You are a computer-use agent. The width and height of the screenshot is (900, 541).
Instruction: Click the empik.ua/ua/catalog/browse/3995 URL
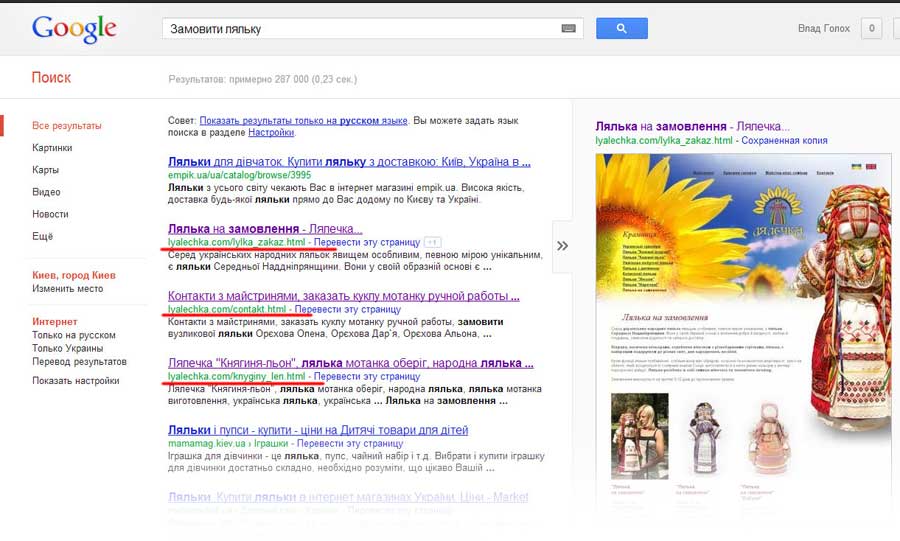point(239,175)
